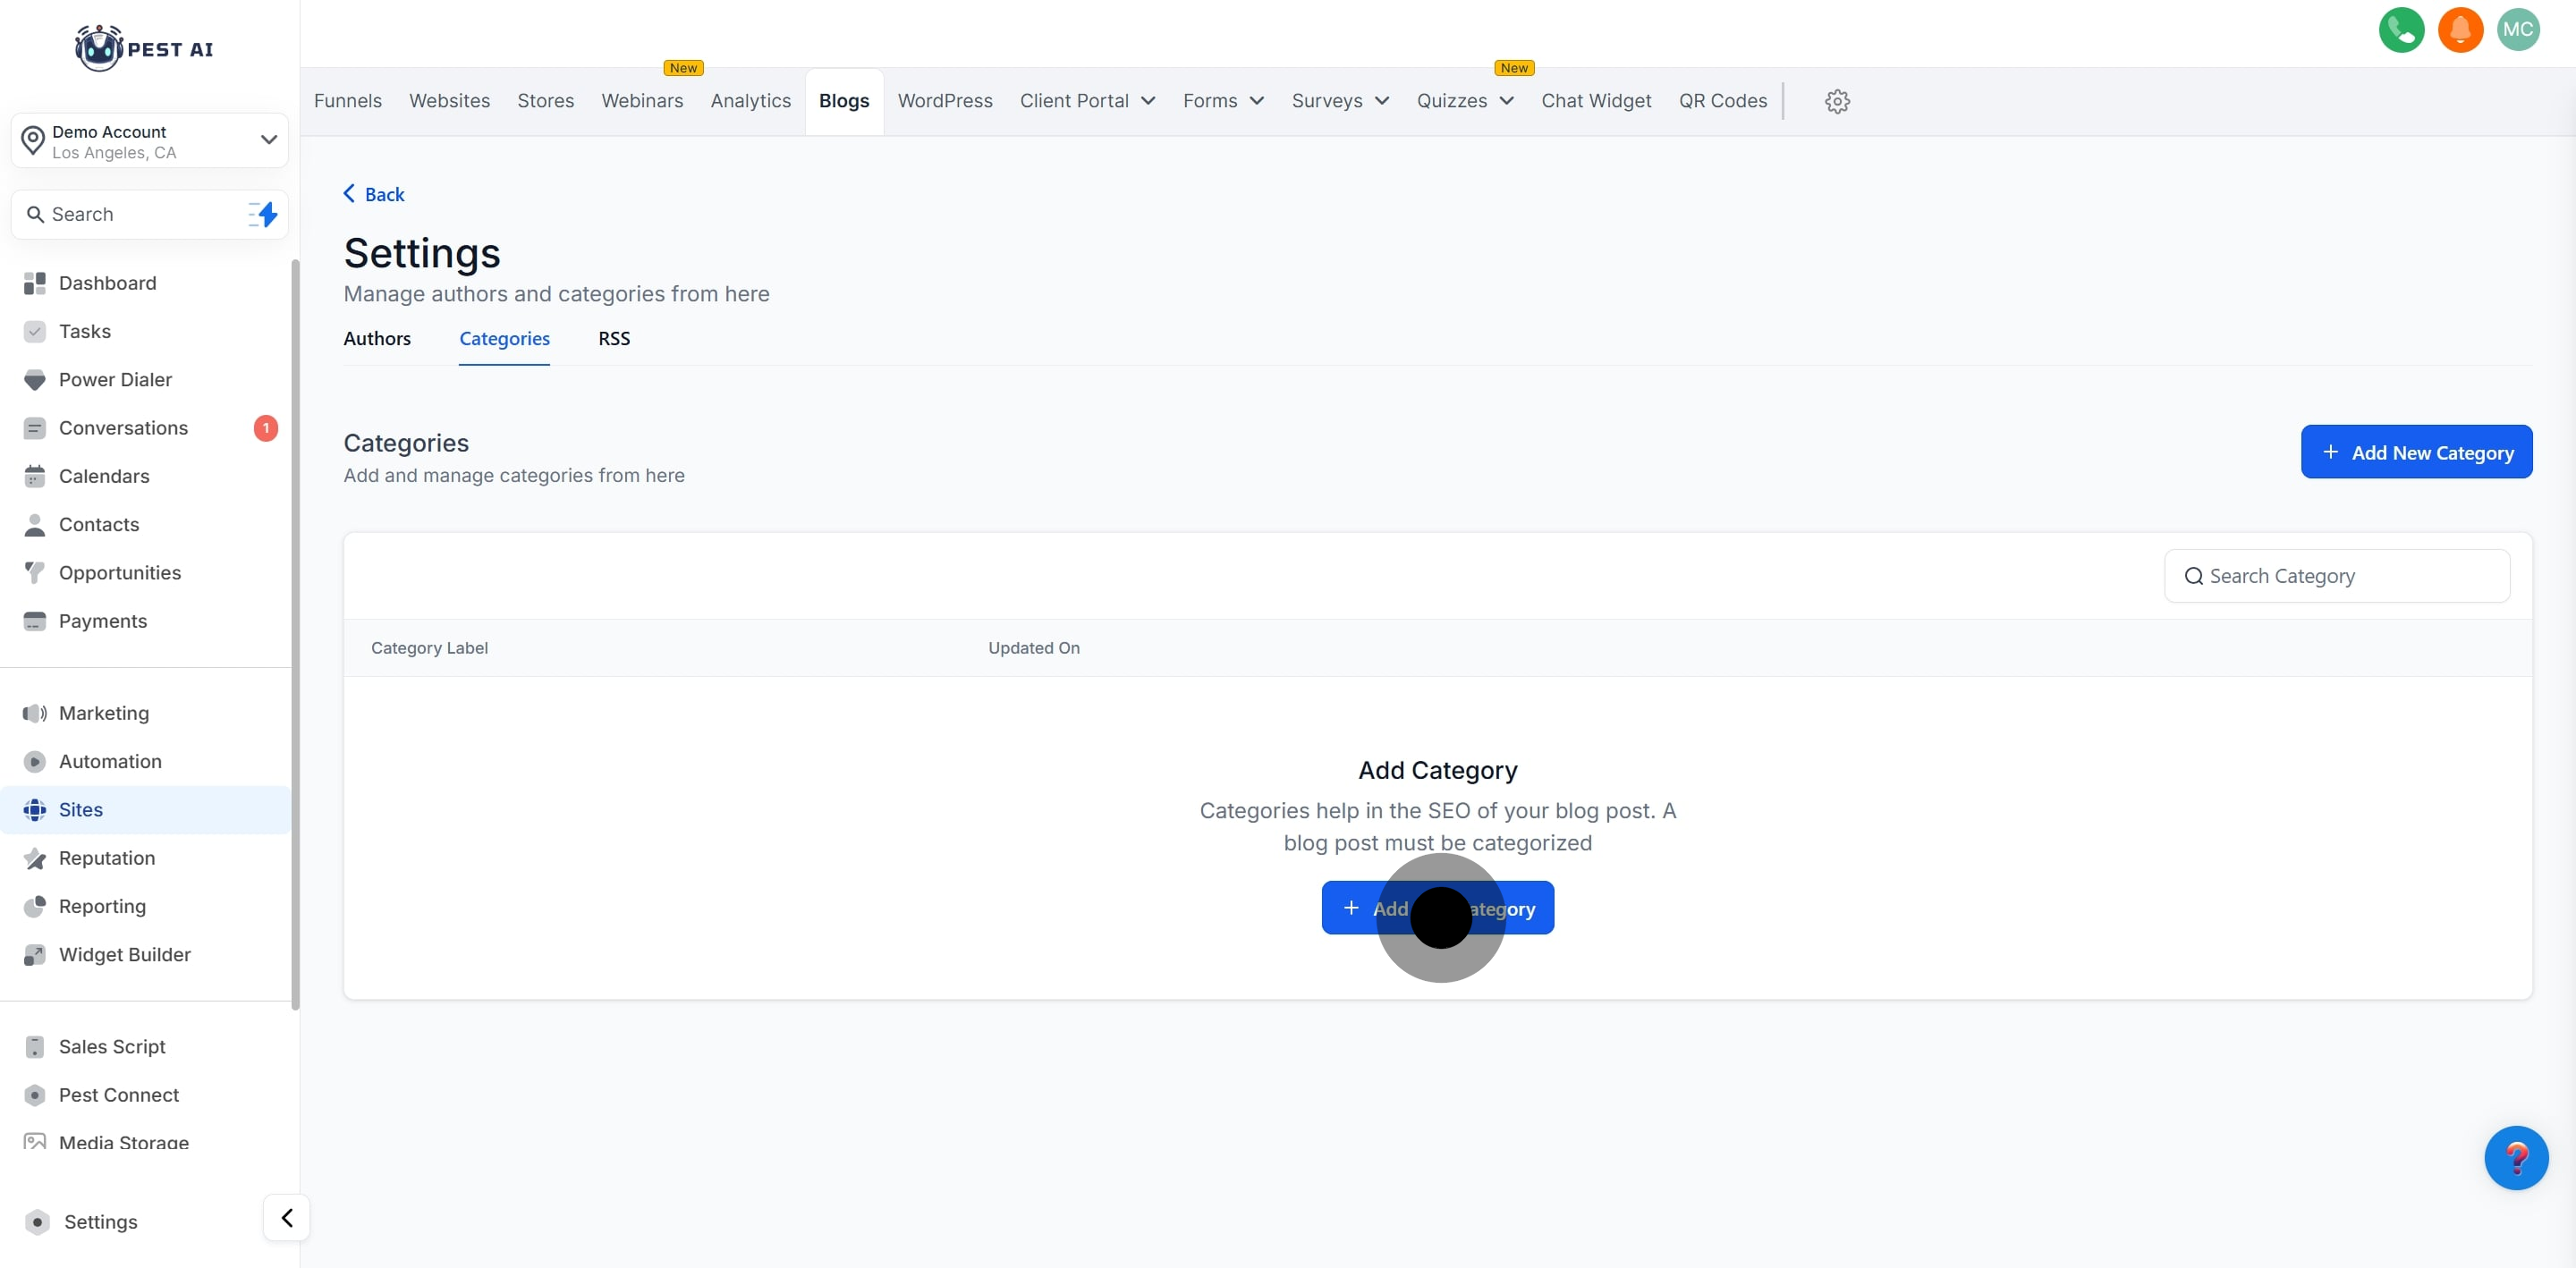The height and width of the screenshot is (1268, 2576).
Task: Expand the Client Portal dropdown
Action: pyautogui.click(x=1087, y=101)
